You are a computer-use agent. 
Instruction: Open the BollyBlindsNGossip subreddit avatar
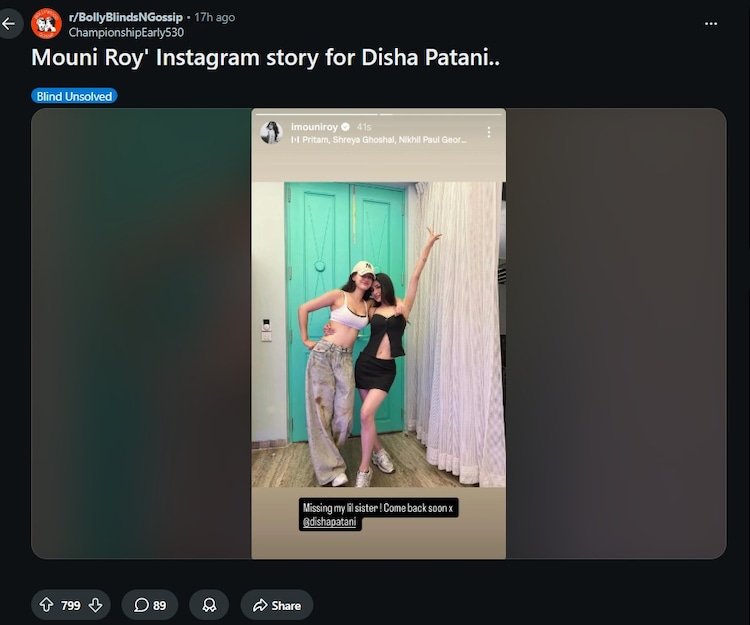(46, 23)
